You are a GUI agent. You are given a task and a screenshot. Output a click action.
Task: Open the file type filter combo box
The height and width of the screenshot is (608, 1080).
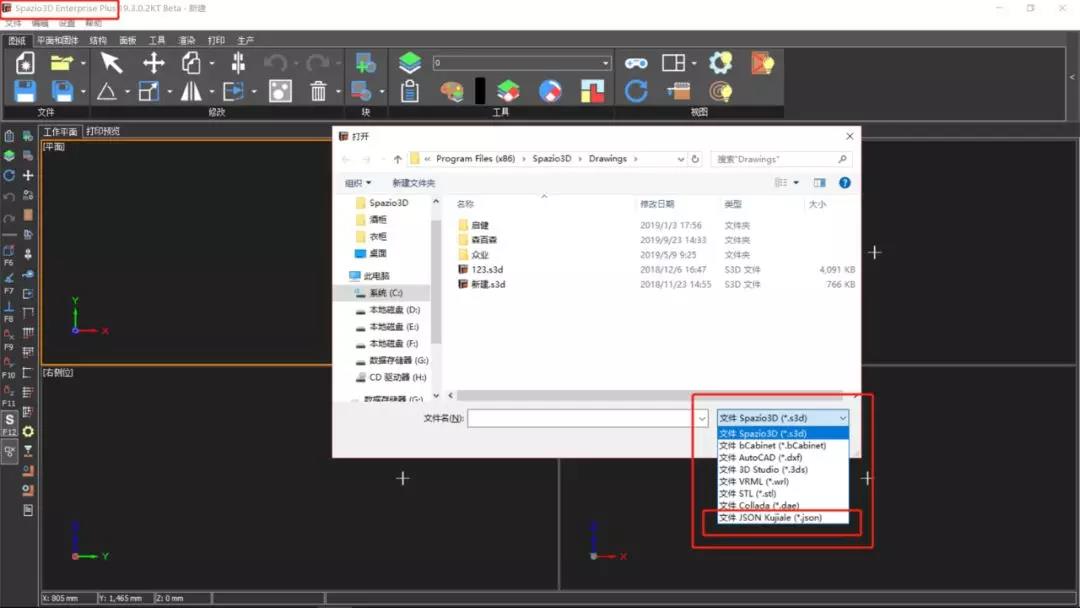coord(782,418)
